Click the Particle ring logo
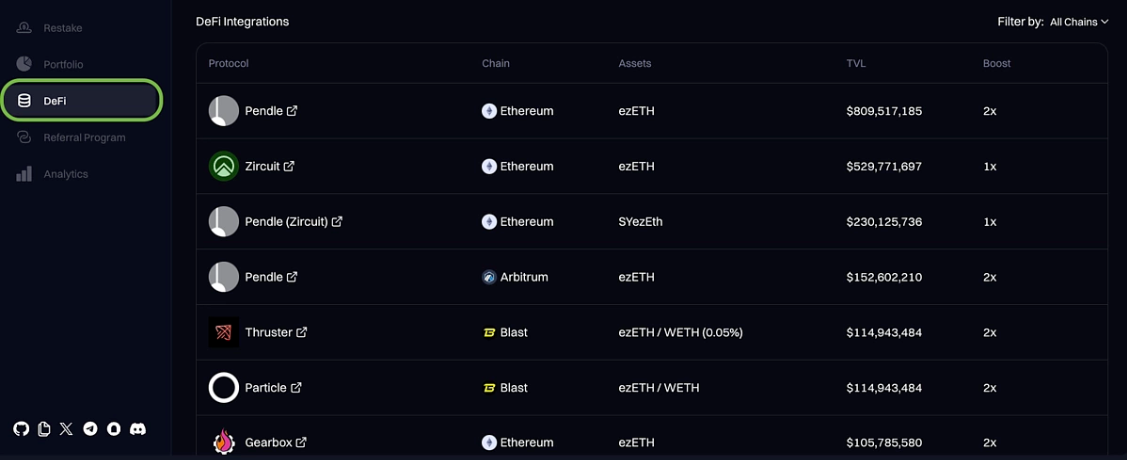The width and height of the screenshot is (1127, 460). (x=223, y=387)
